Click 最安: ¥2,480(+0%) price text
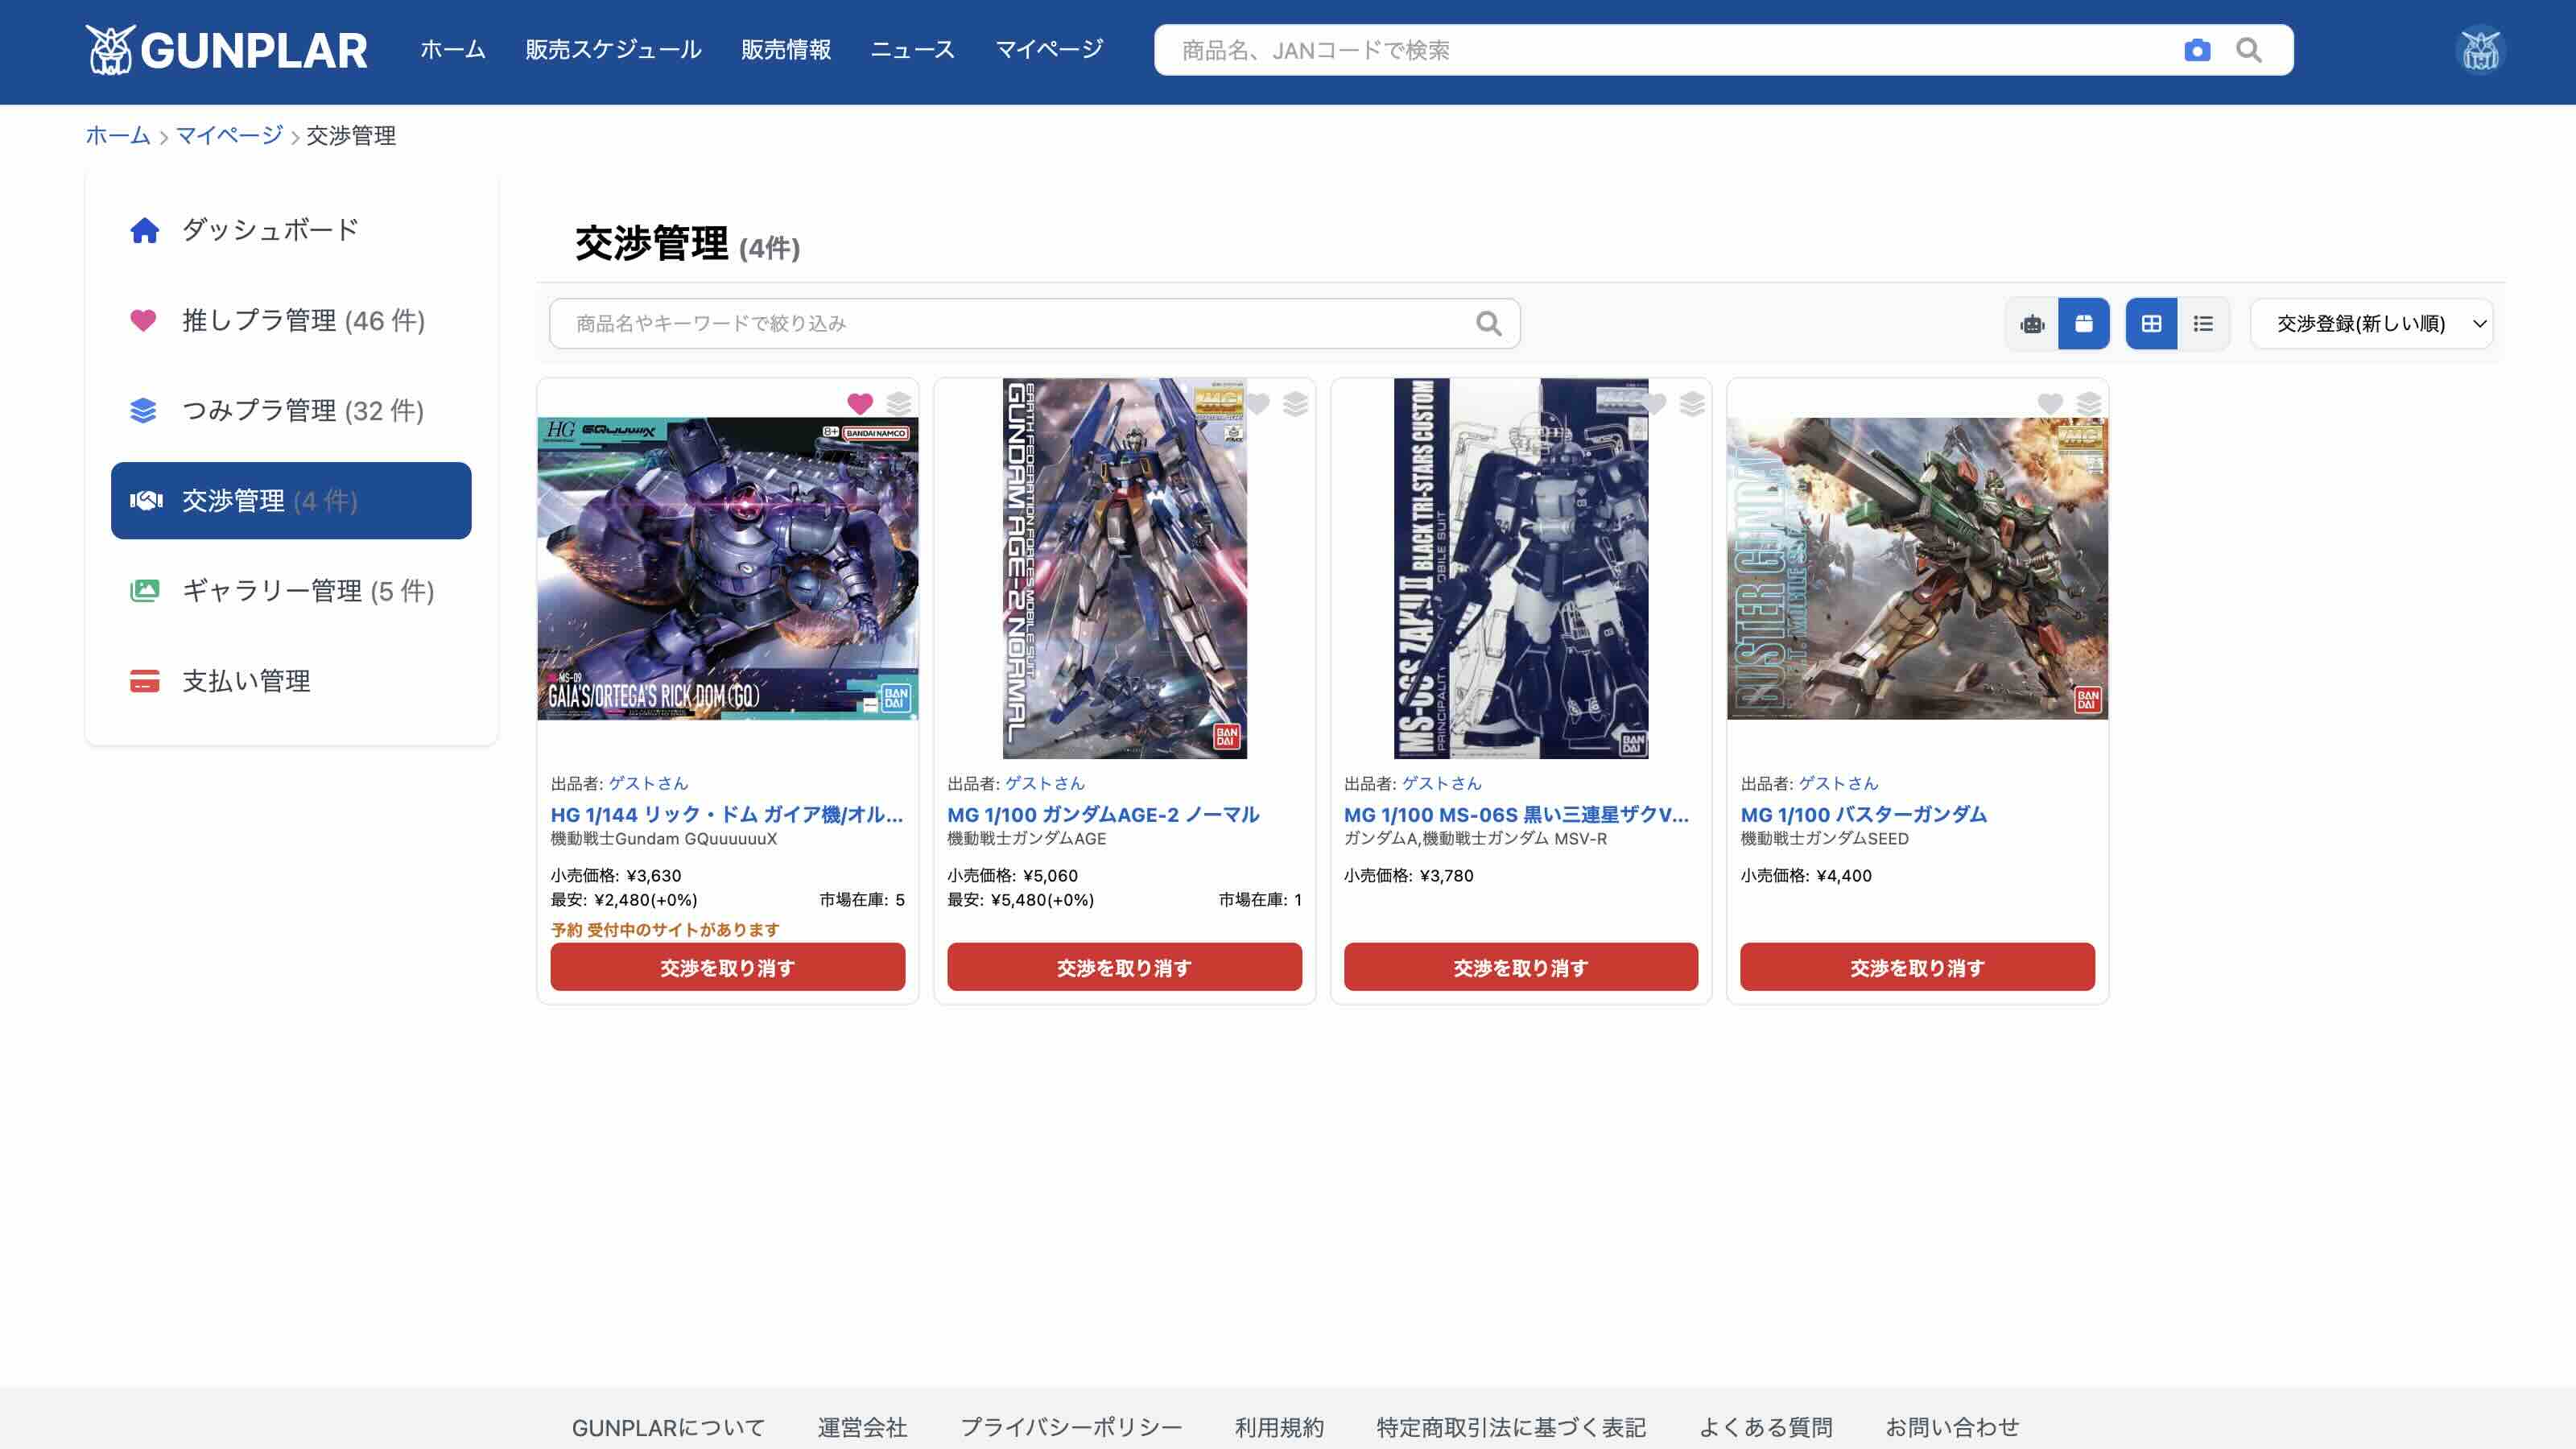This screenshot has width=2576, height=1449. pos(624,900)
